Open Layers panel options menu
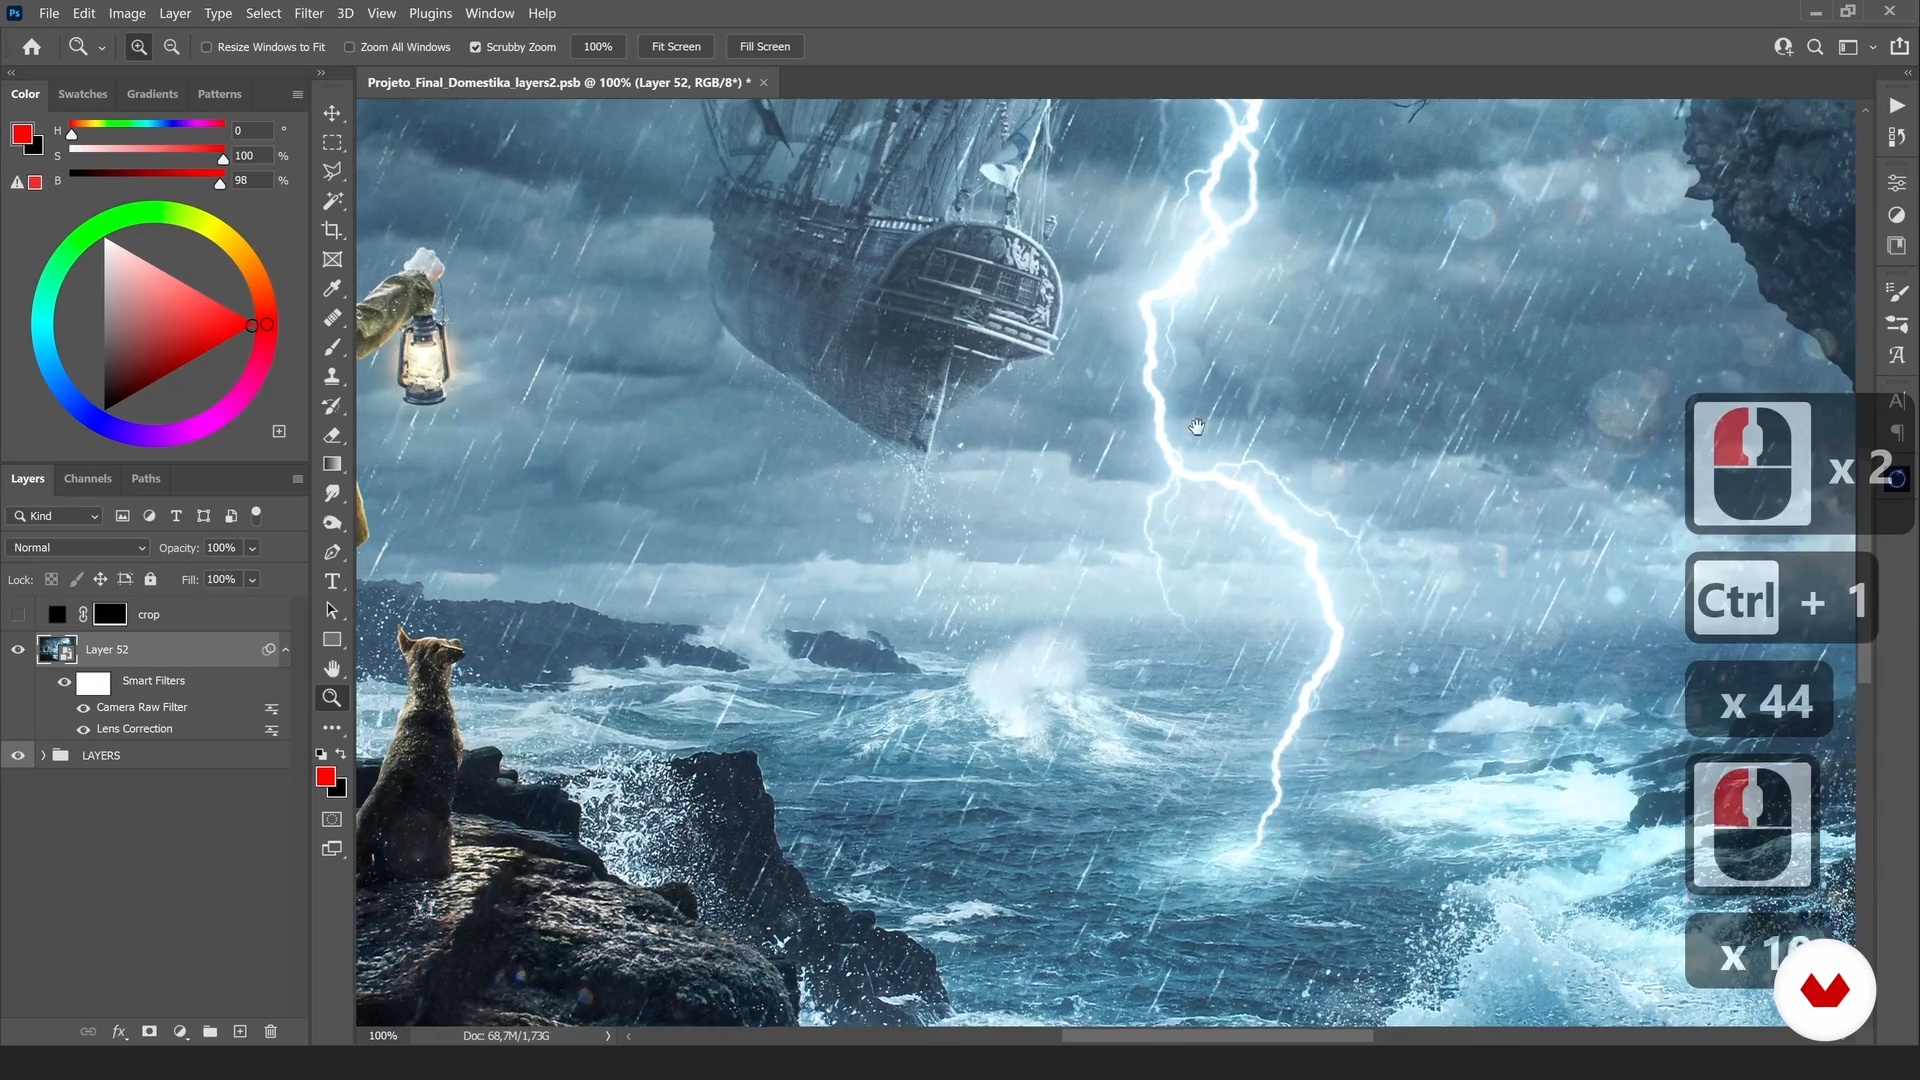 pyautogui.click(x=297, y=479)
